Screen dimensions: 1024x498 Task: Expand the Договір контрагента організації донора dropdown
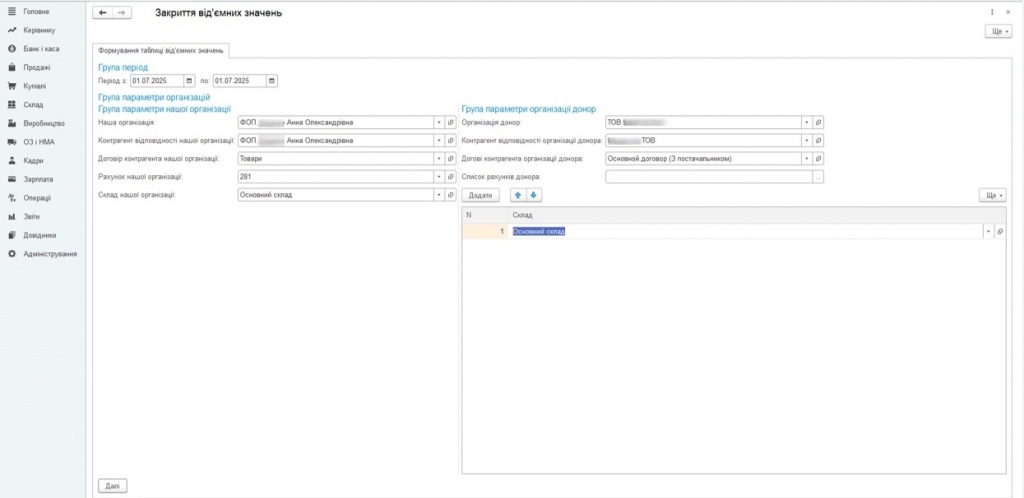pyautogui.click(x=807, y=158)
